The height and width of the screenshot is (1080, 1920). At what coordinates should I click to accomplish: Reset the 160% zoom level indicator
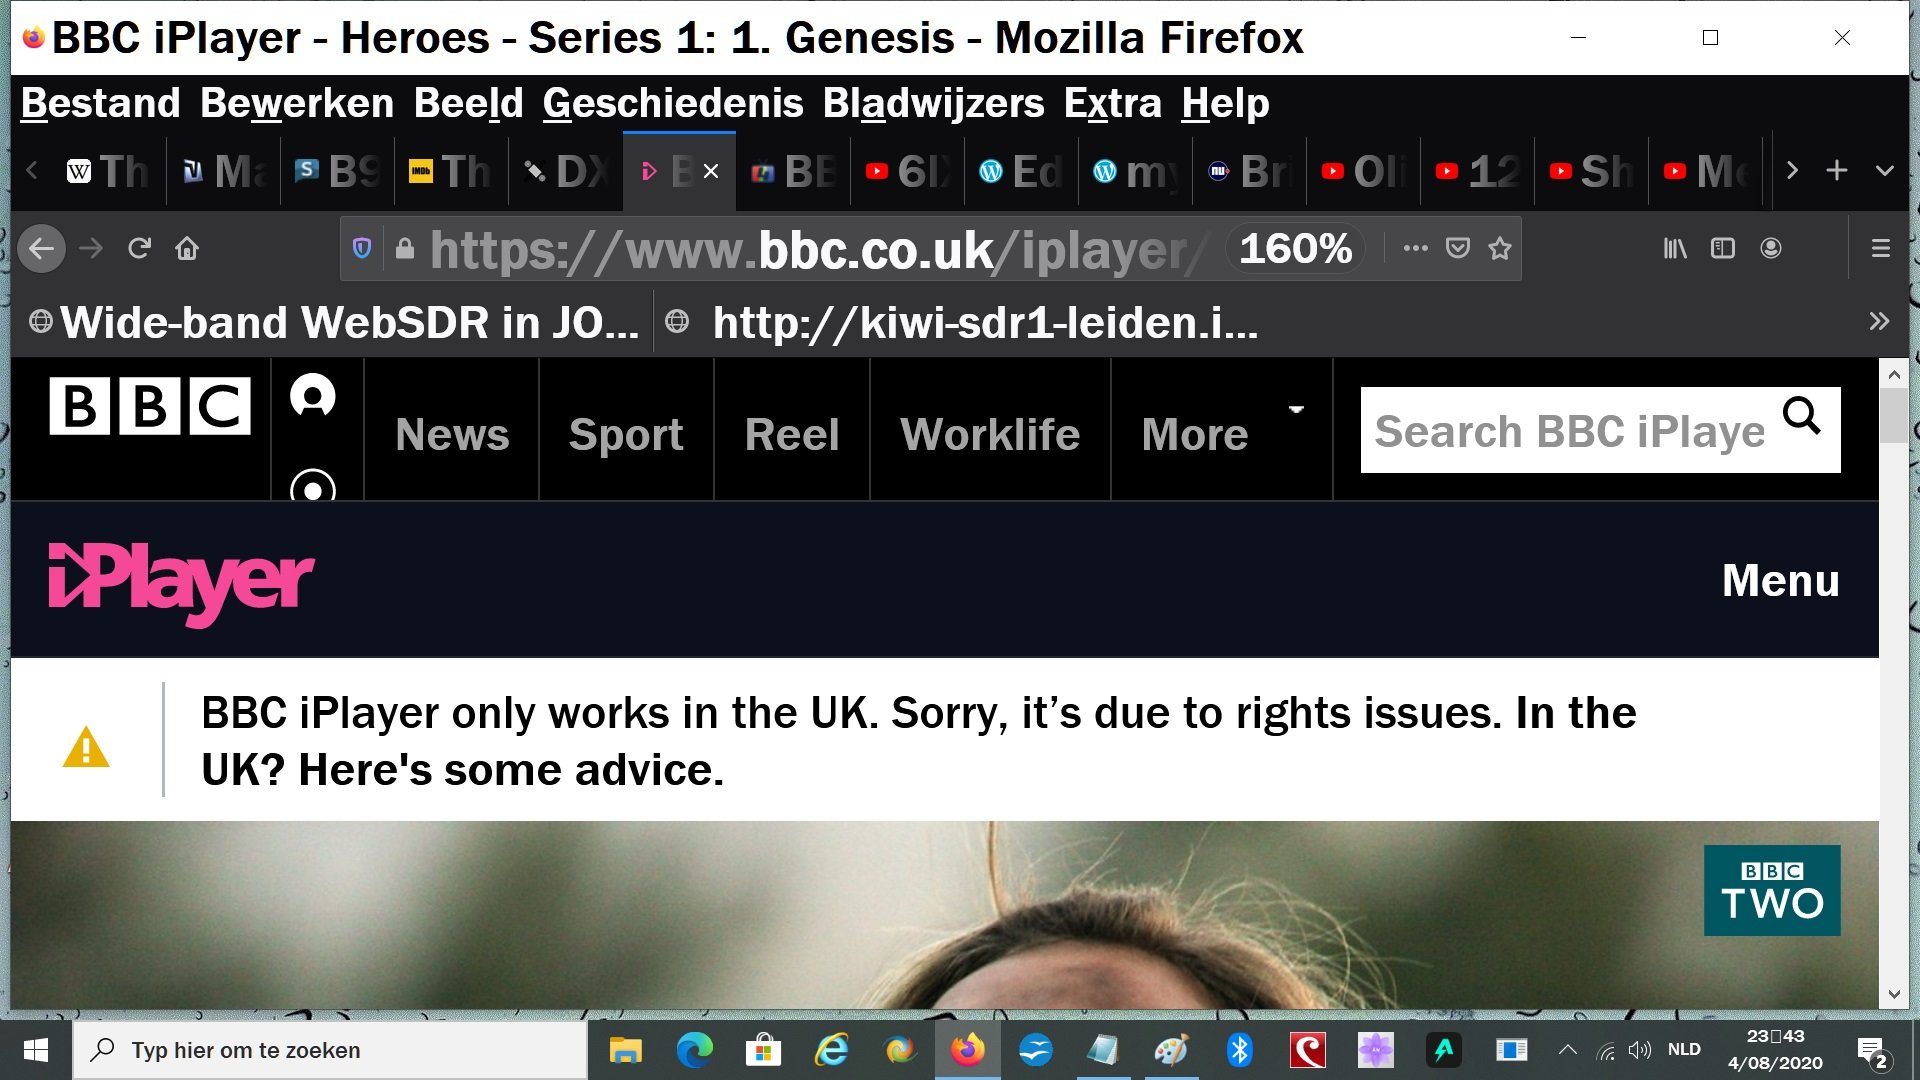1296,248
